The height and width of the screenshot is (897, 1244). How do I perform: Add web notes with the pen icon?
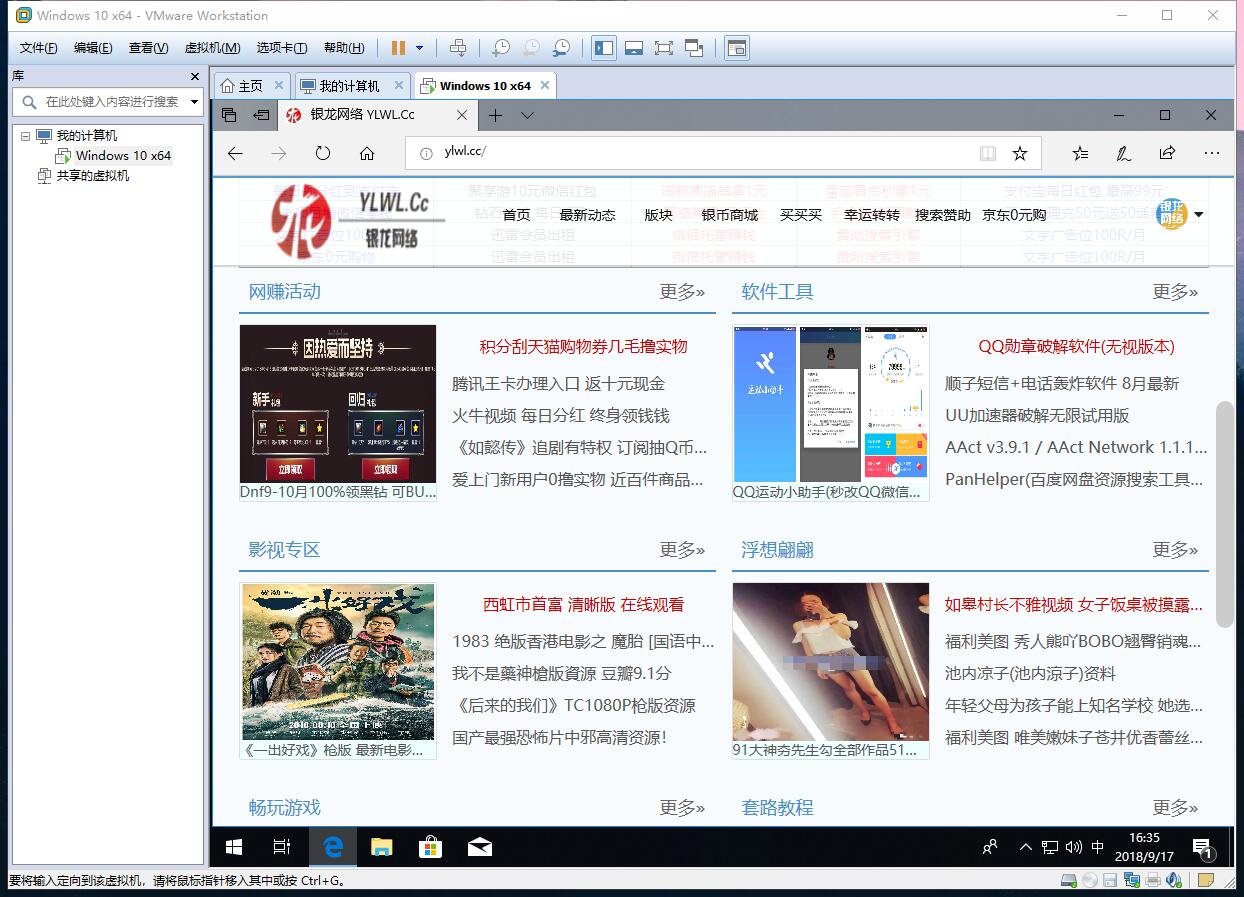[1124, 153]
